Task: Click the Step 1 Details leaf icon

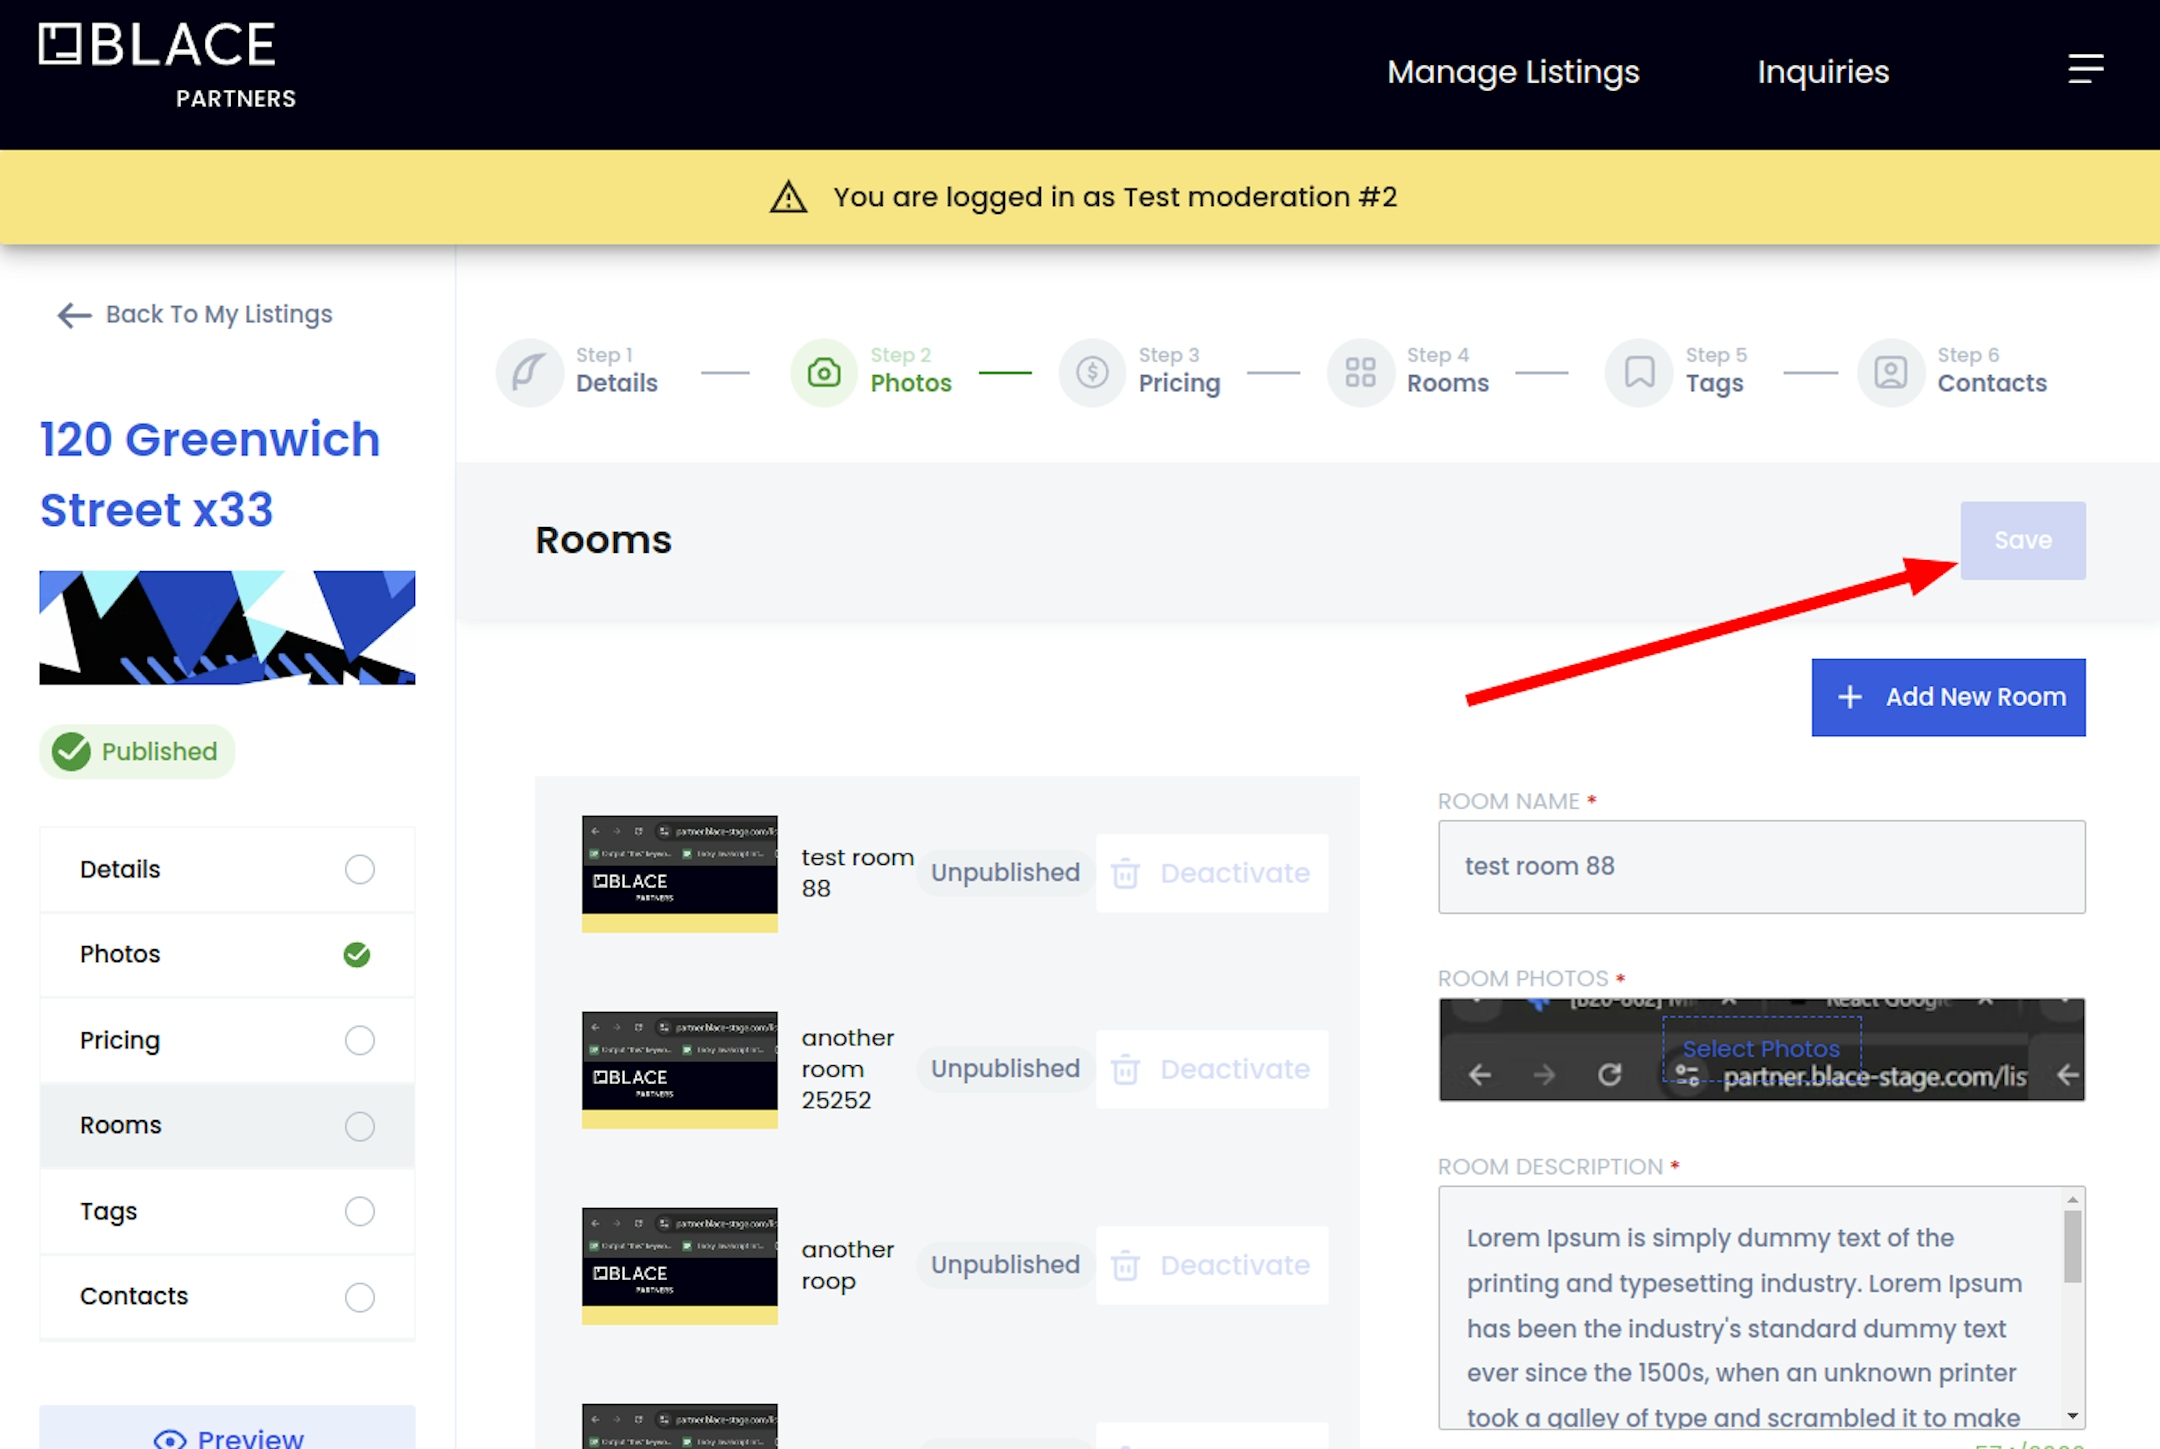Action: [x=529, y=373]
